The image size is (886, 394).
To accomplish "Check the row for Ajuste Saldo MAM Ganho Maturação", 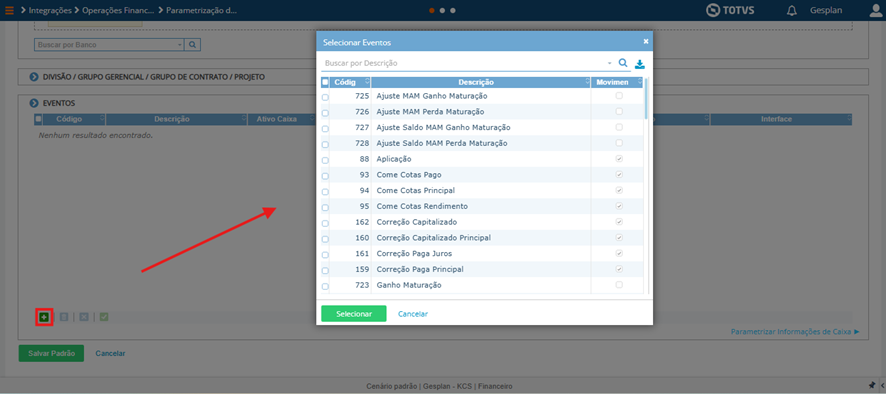I will pos(325,129).
